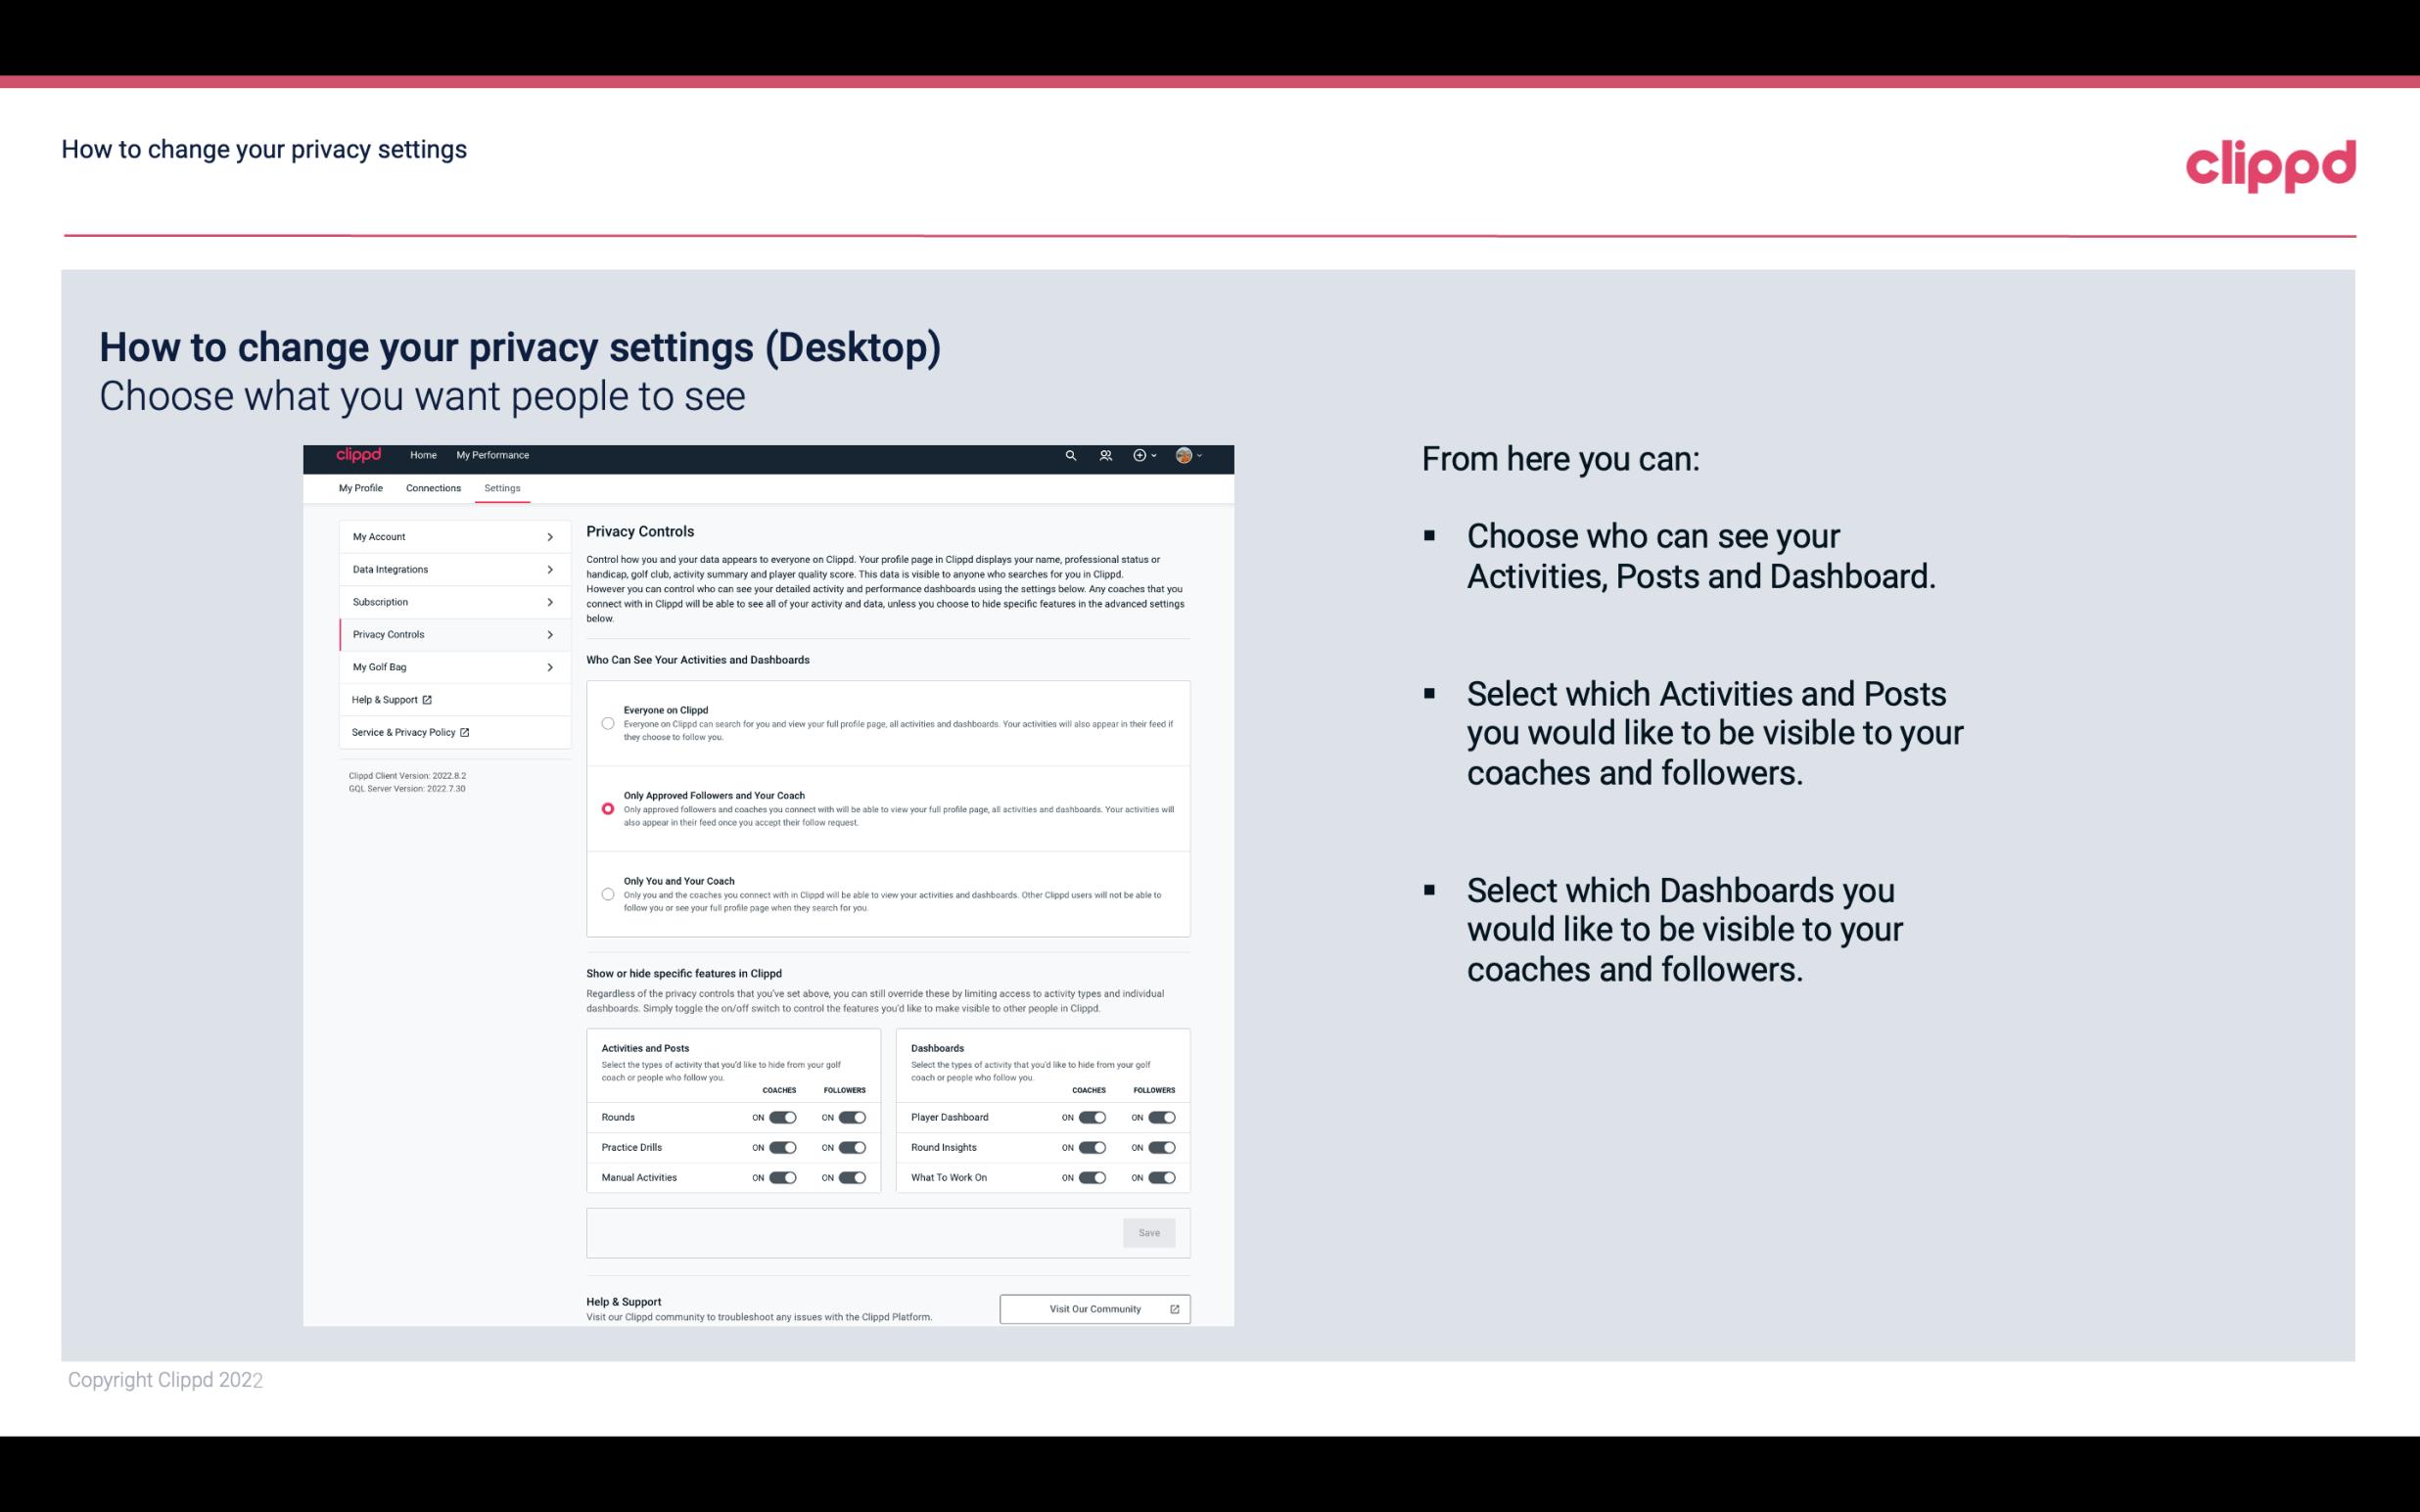This screenshot has height=1512, width=2420.
Task: Toggle Rounds Followers switch off
Action: click(x=850, y=1117)
